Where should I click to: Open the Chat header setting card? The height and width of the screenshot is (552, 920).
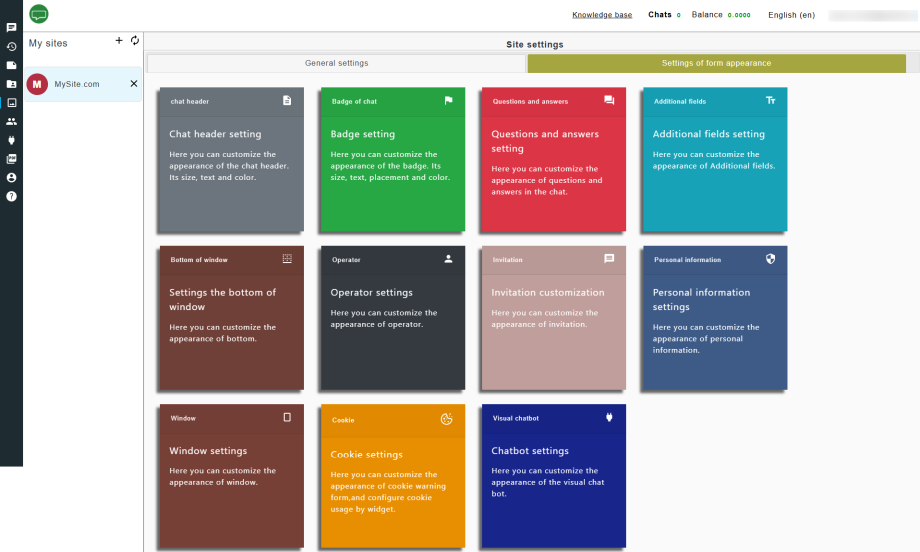click(230, 160)
